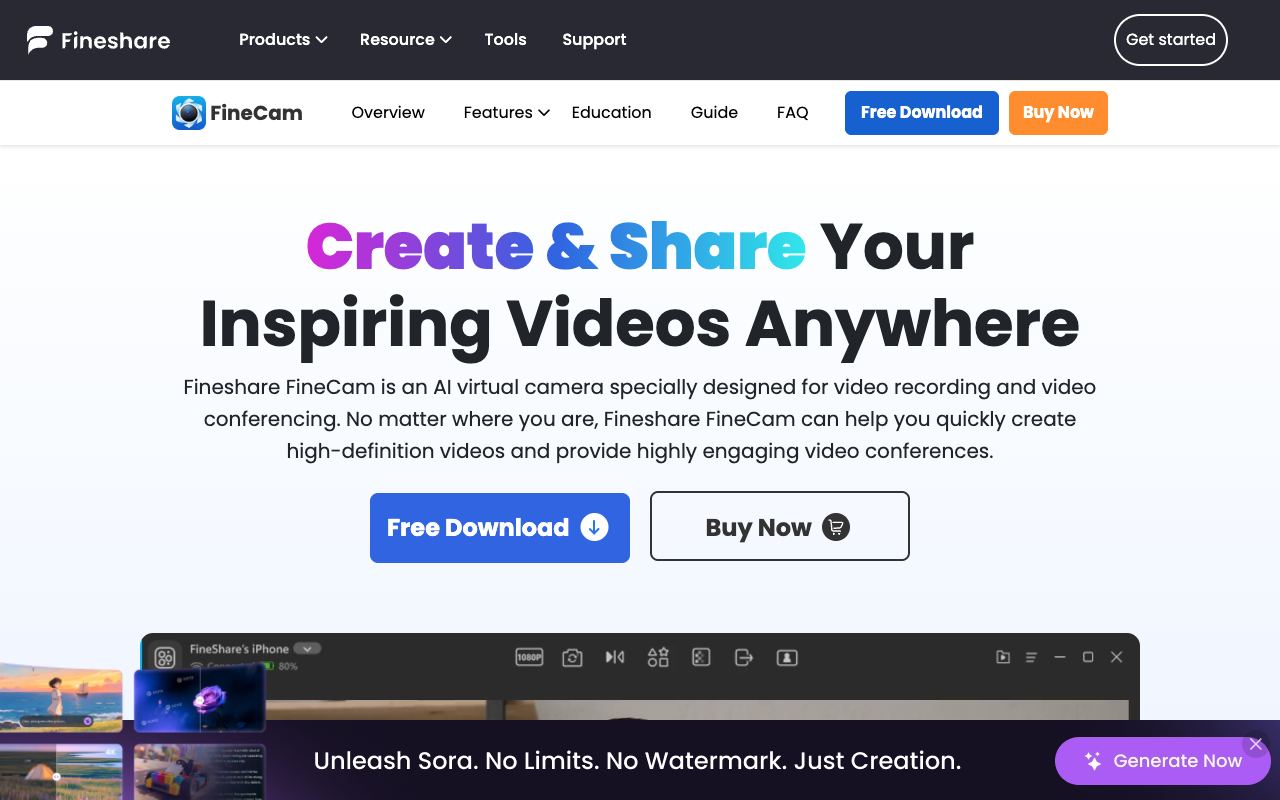Image resolution: width=1280 pixels, height=800 pixels.
Task: Click the export arrow icon in the app toolbar
Action: click(744, 657)
